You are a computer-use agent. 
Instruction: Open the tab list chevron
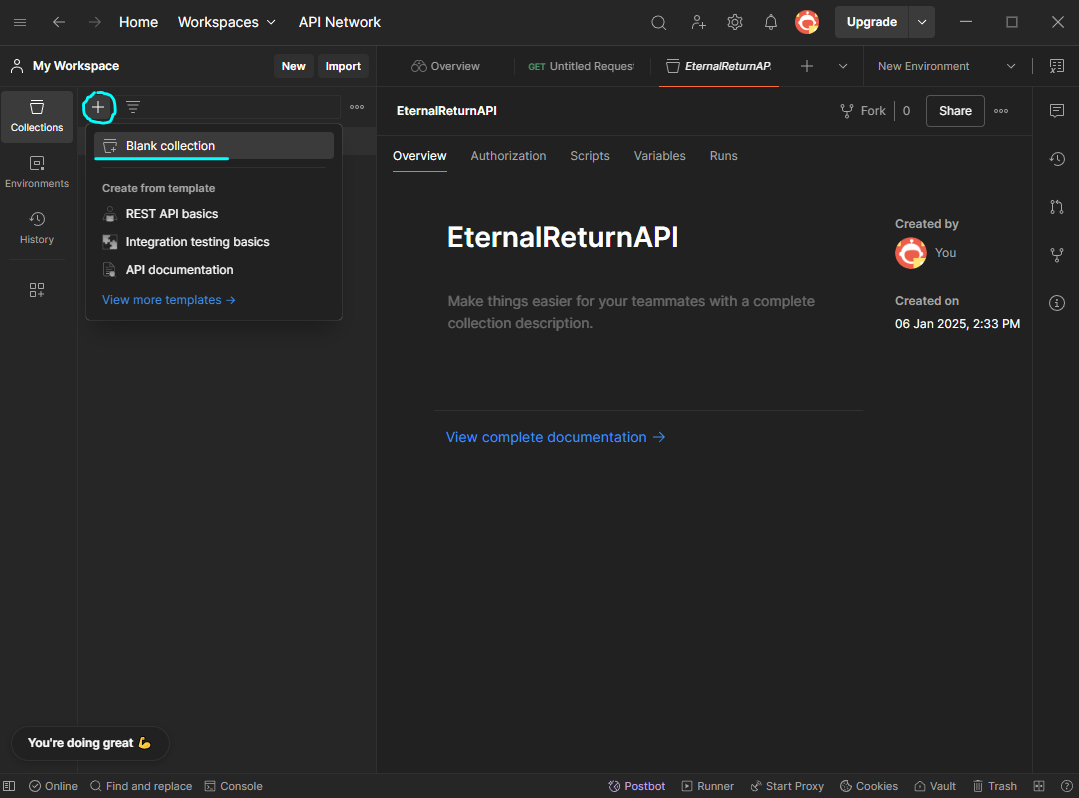point(842,66)
